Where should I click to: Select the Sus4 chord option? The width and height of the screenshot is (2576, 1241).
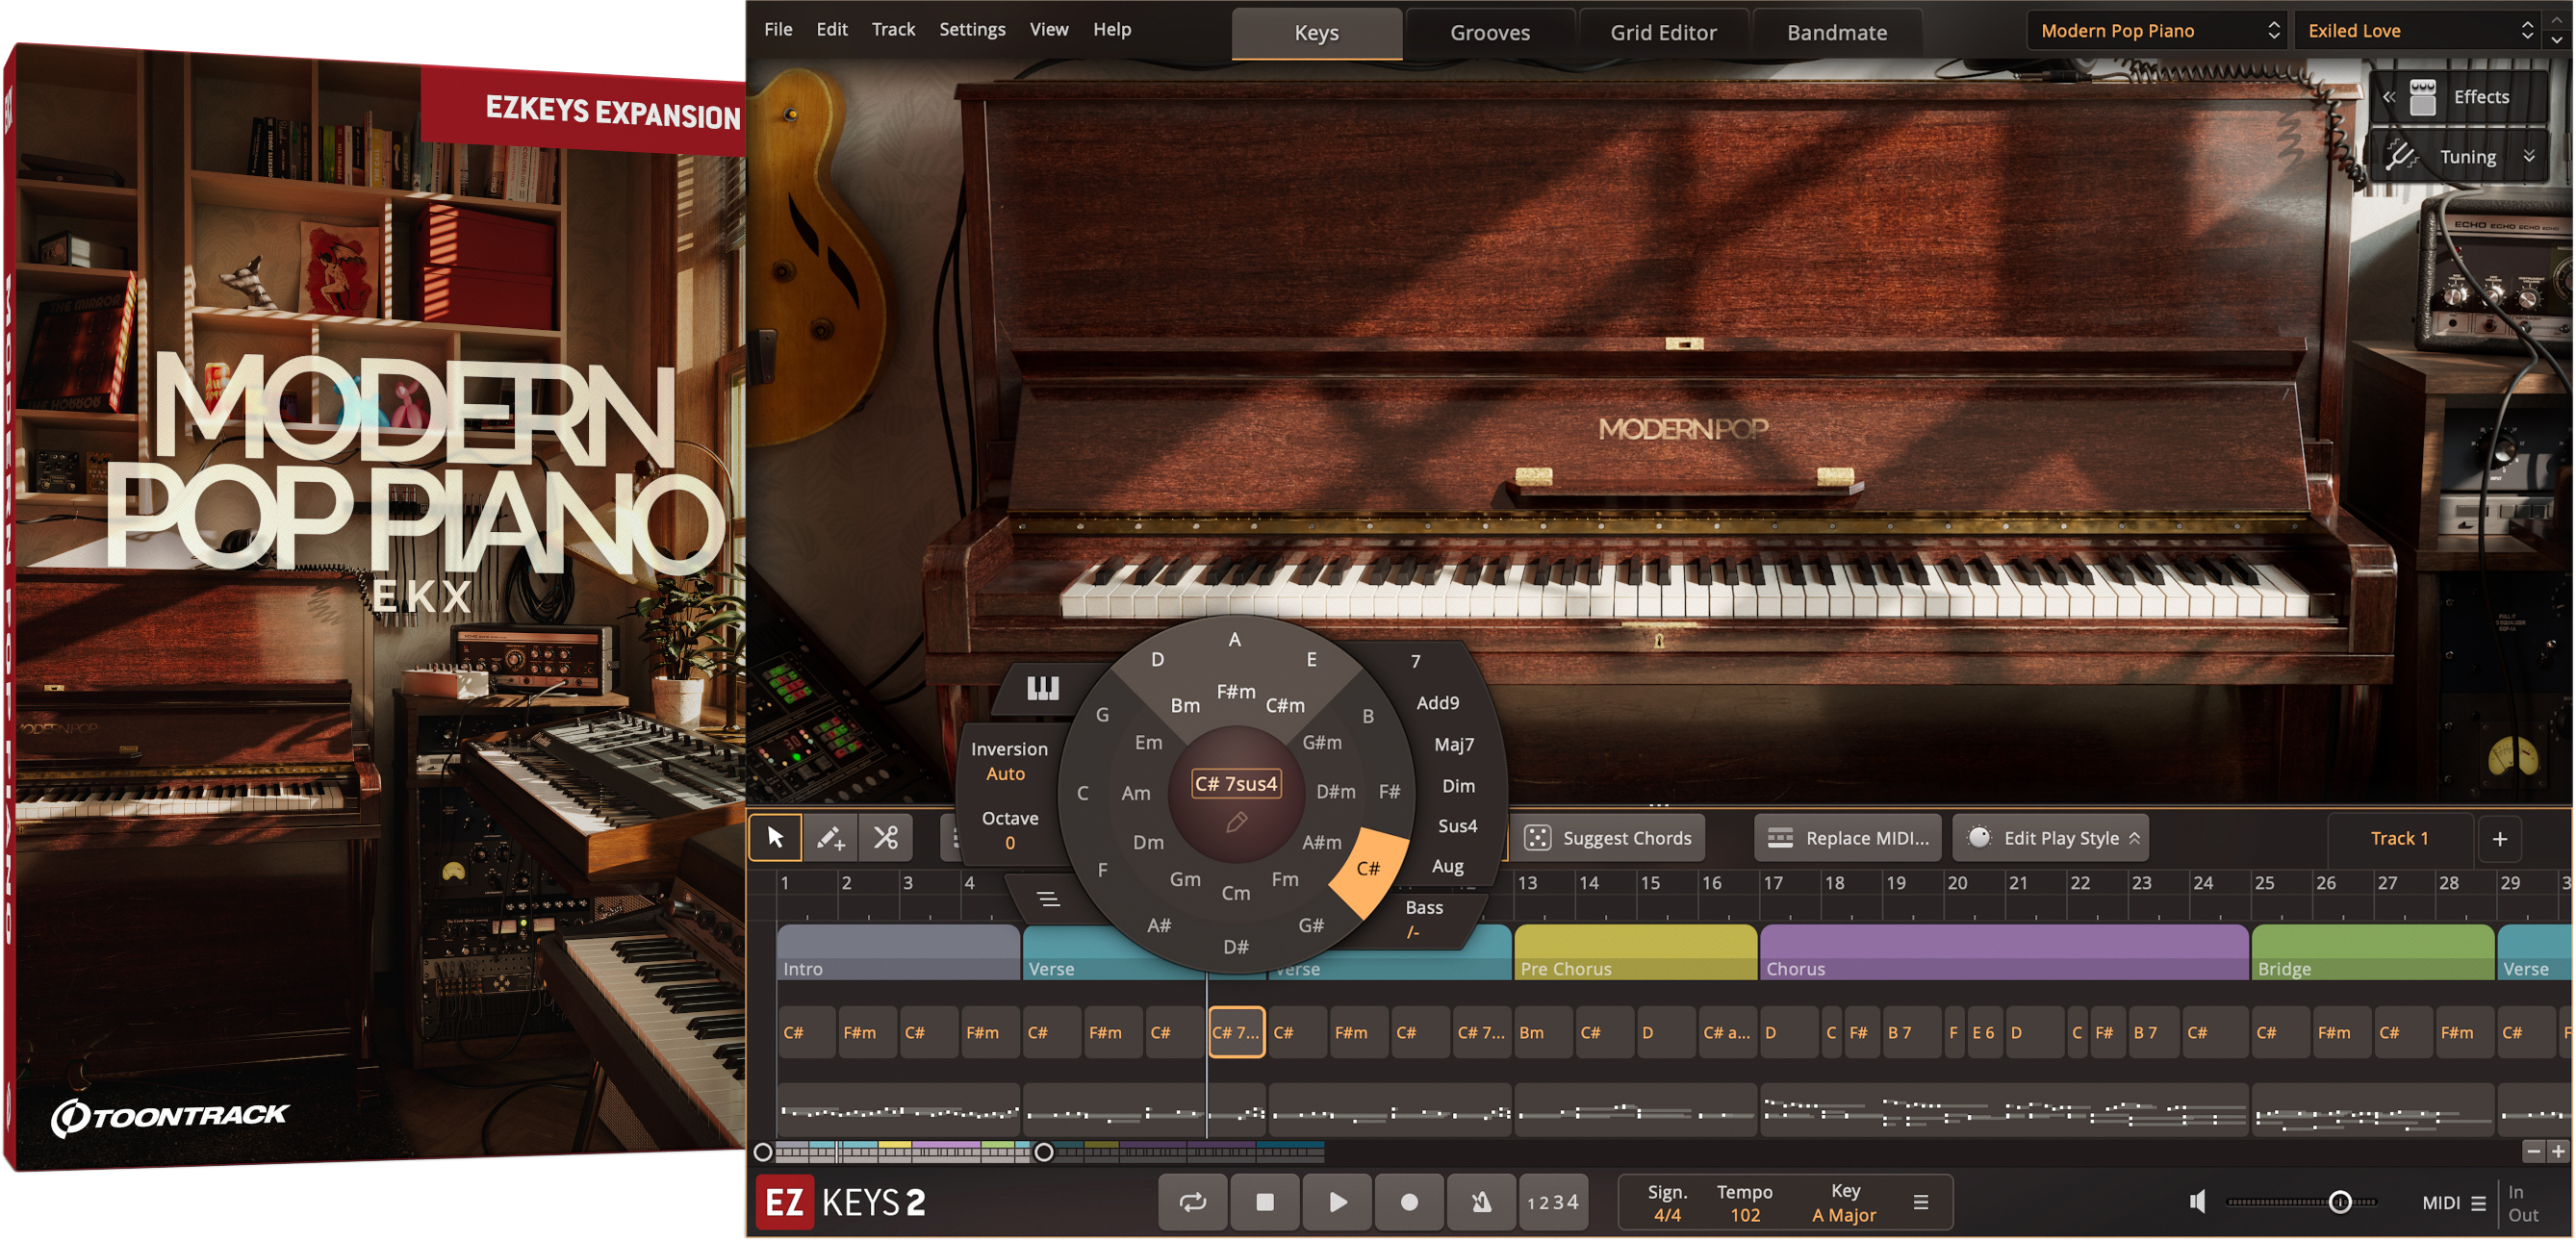(x=1457, y=826)
